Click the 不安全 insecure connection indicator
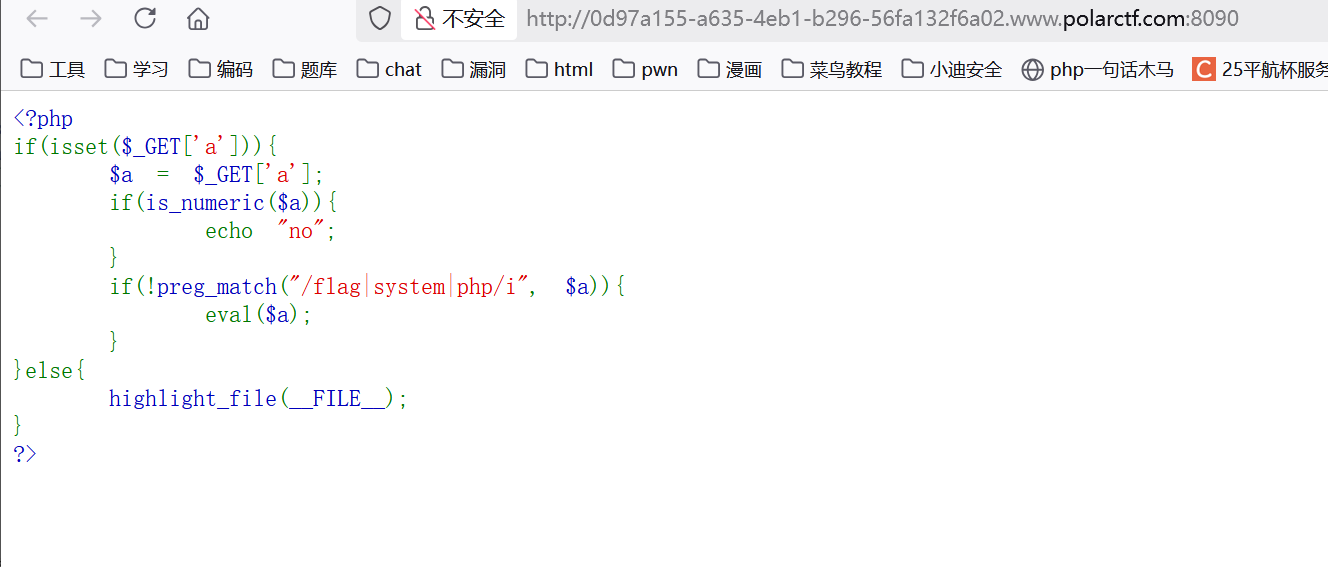This screenshot has height=567, width=1328. (x=460, y=19)
